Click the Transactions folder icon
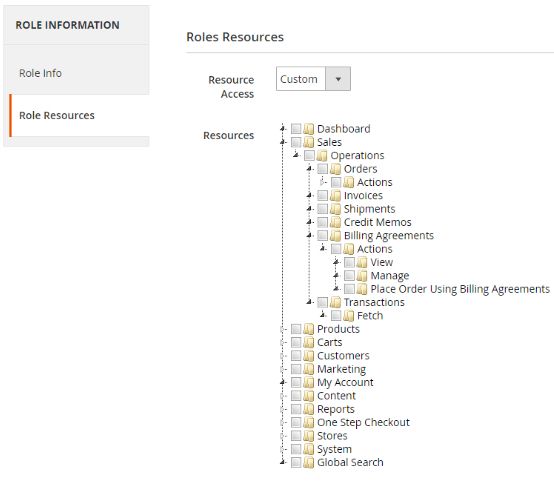The image size is (554, 482). pos(335,302)
